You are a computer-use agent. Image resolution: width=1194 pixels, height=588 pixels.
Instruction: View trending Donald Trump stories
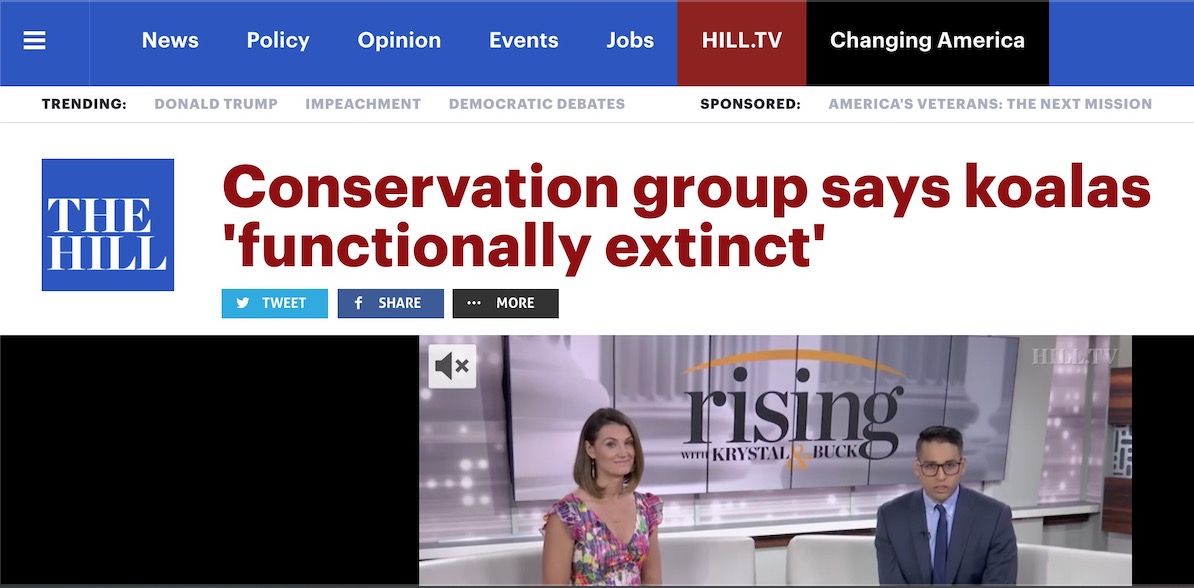216,104
